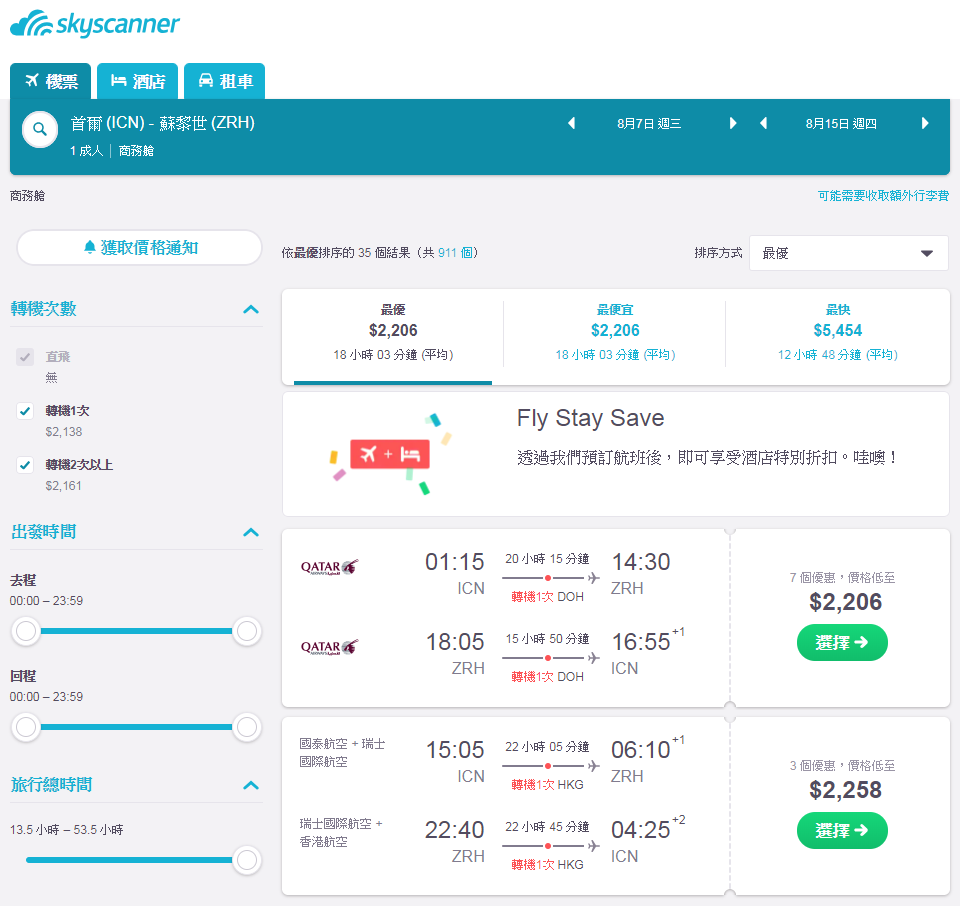
Task: Go to previous return date arrow
Action: [763, 123]
